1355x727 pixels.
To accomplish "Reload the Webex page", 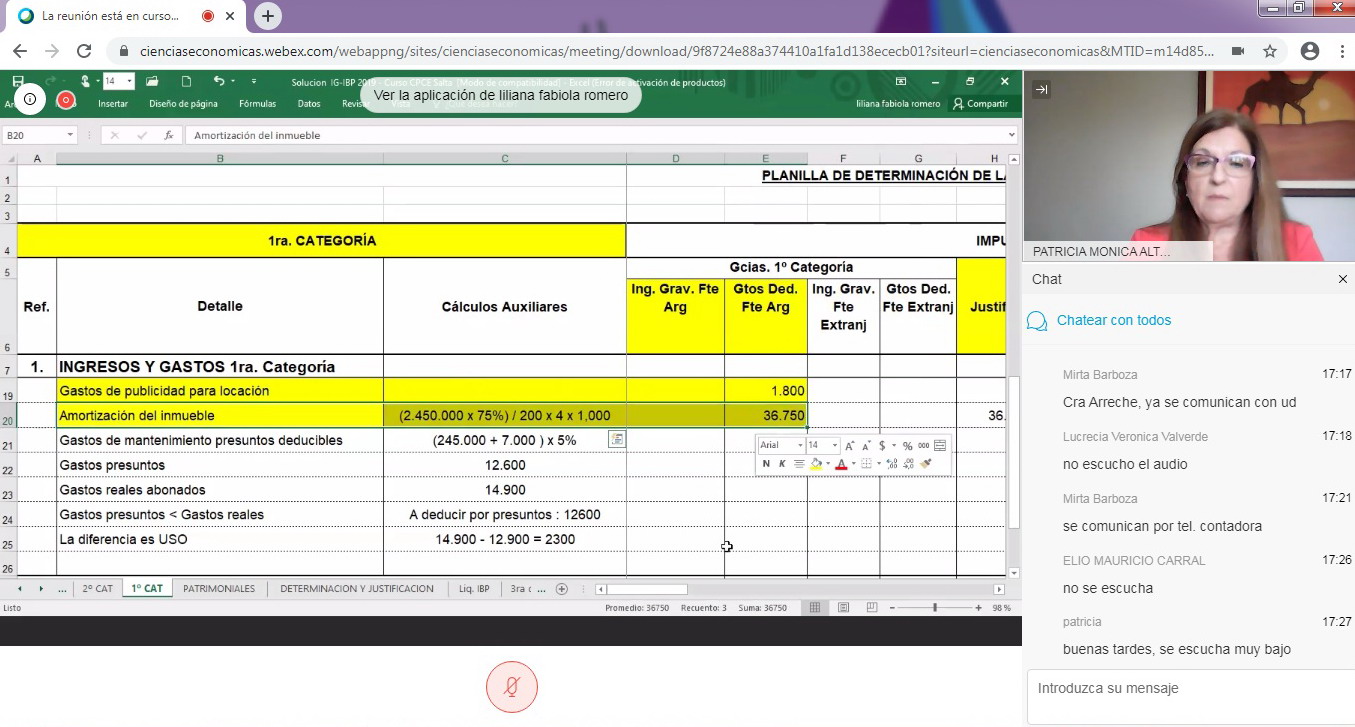I will [x=84, y=51].
